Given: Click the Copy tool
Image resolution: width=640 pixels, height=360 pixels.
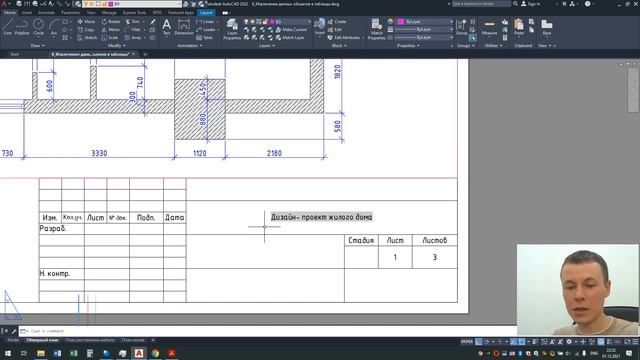Looking at the screenshot, I should click(x=86, y=29).
